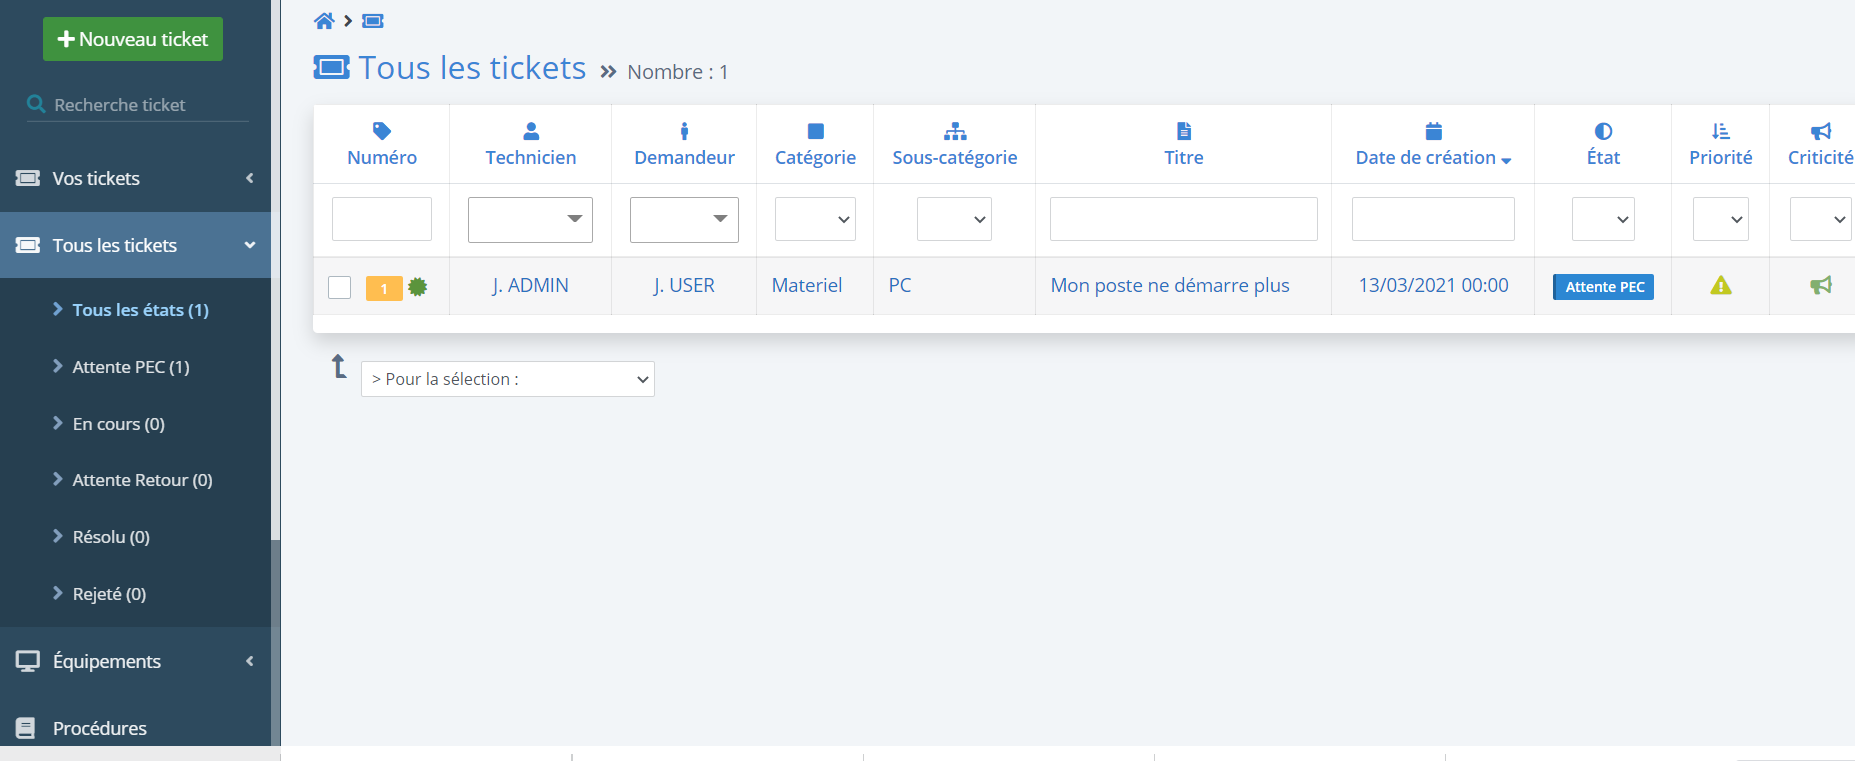Click the green badge beside ticket number
Image resolution: width=1855 pixels, height=761 pixels.
tap(418, 288)
